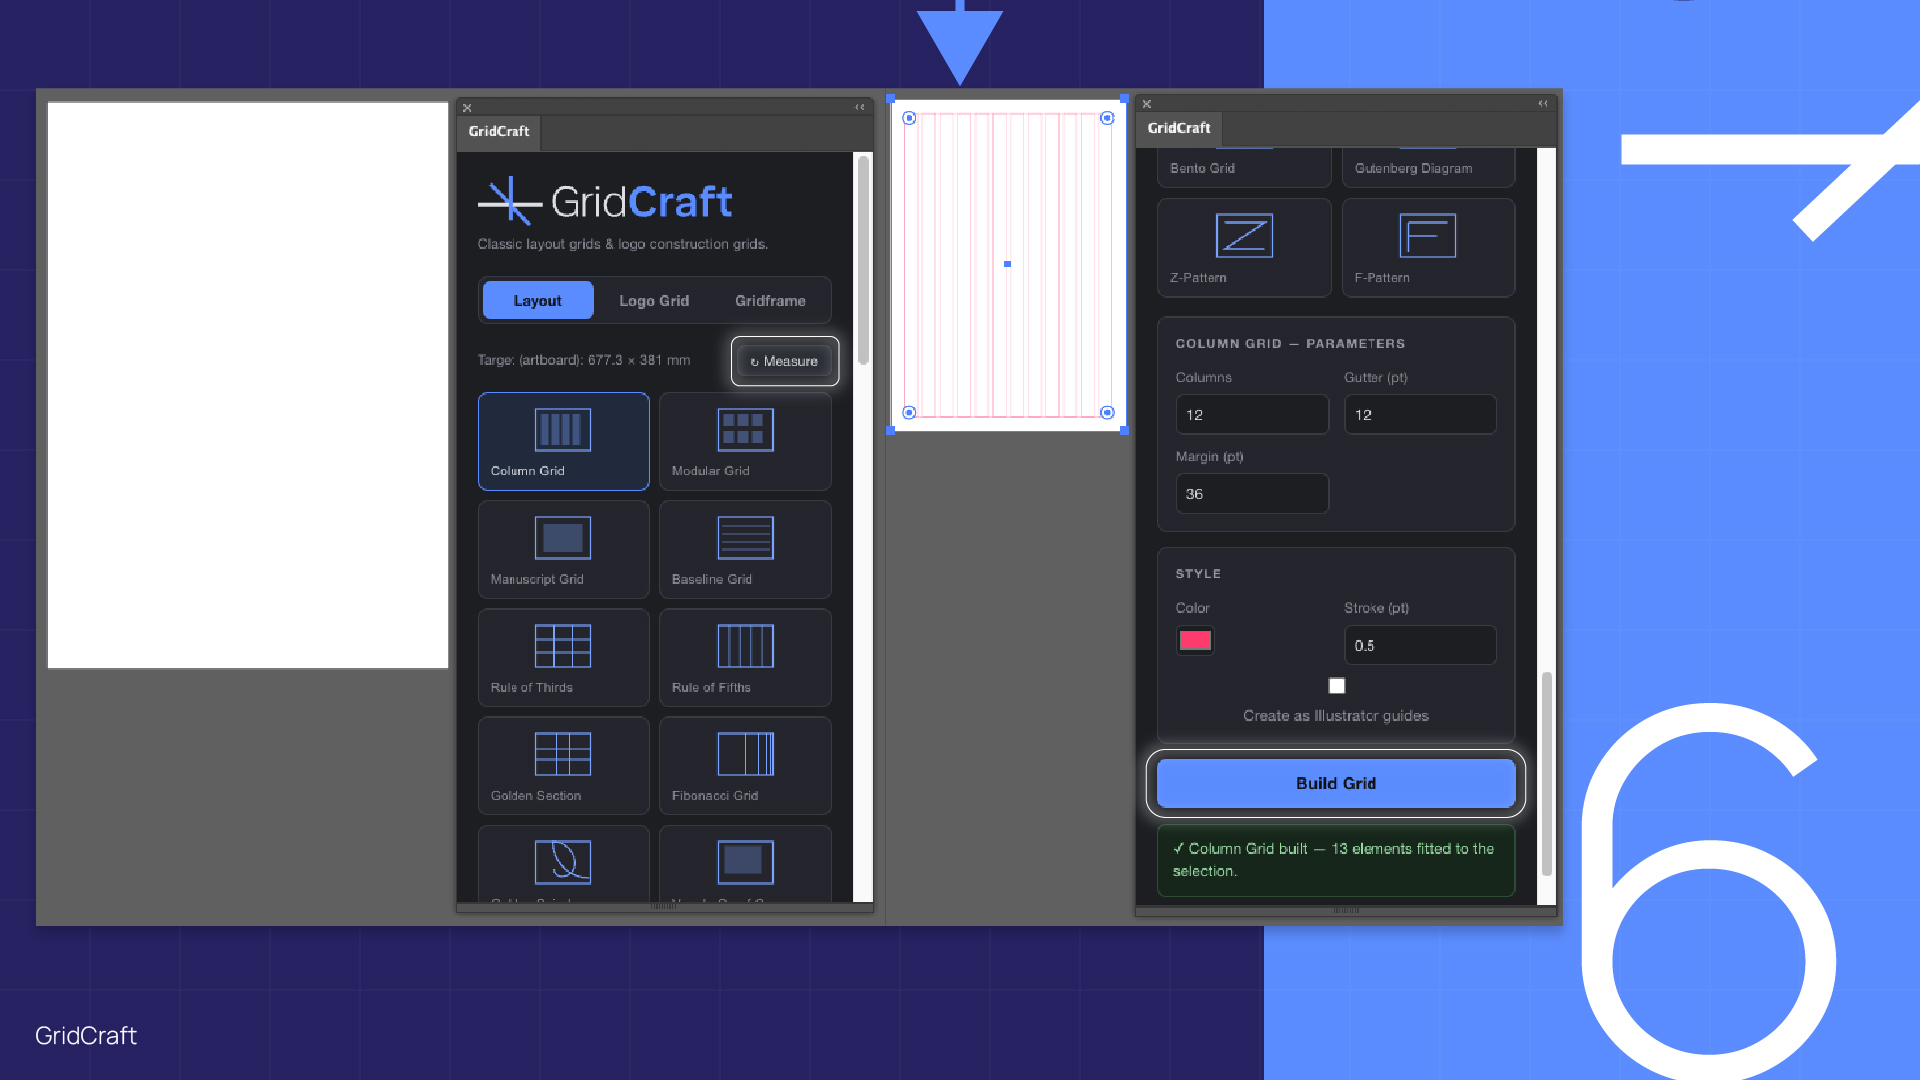Image resolution: width=1920 pixels, height=1080 pixels.
Task: Click the top-right corner radius handle on artboard
Action: tap(1107, 118)
